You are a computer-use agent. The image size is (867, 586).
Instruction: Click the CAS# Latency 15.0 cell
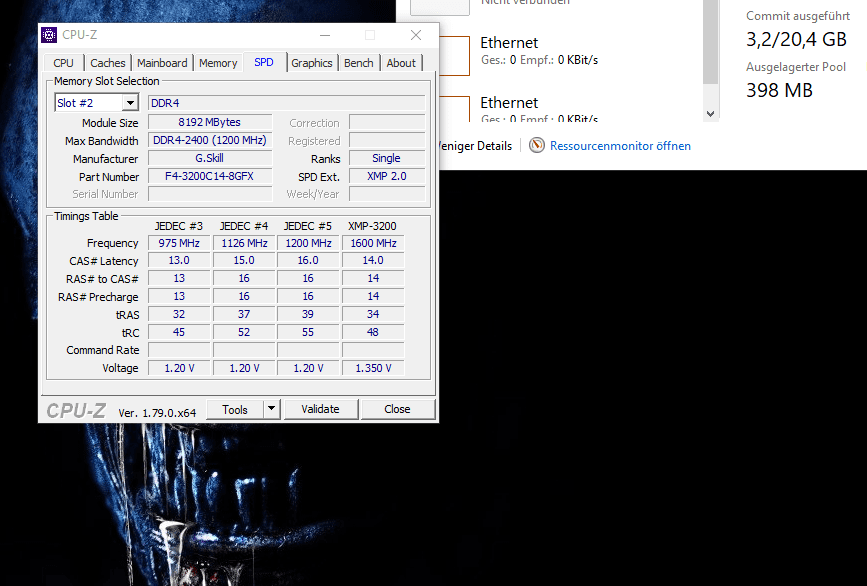[244, 260]
